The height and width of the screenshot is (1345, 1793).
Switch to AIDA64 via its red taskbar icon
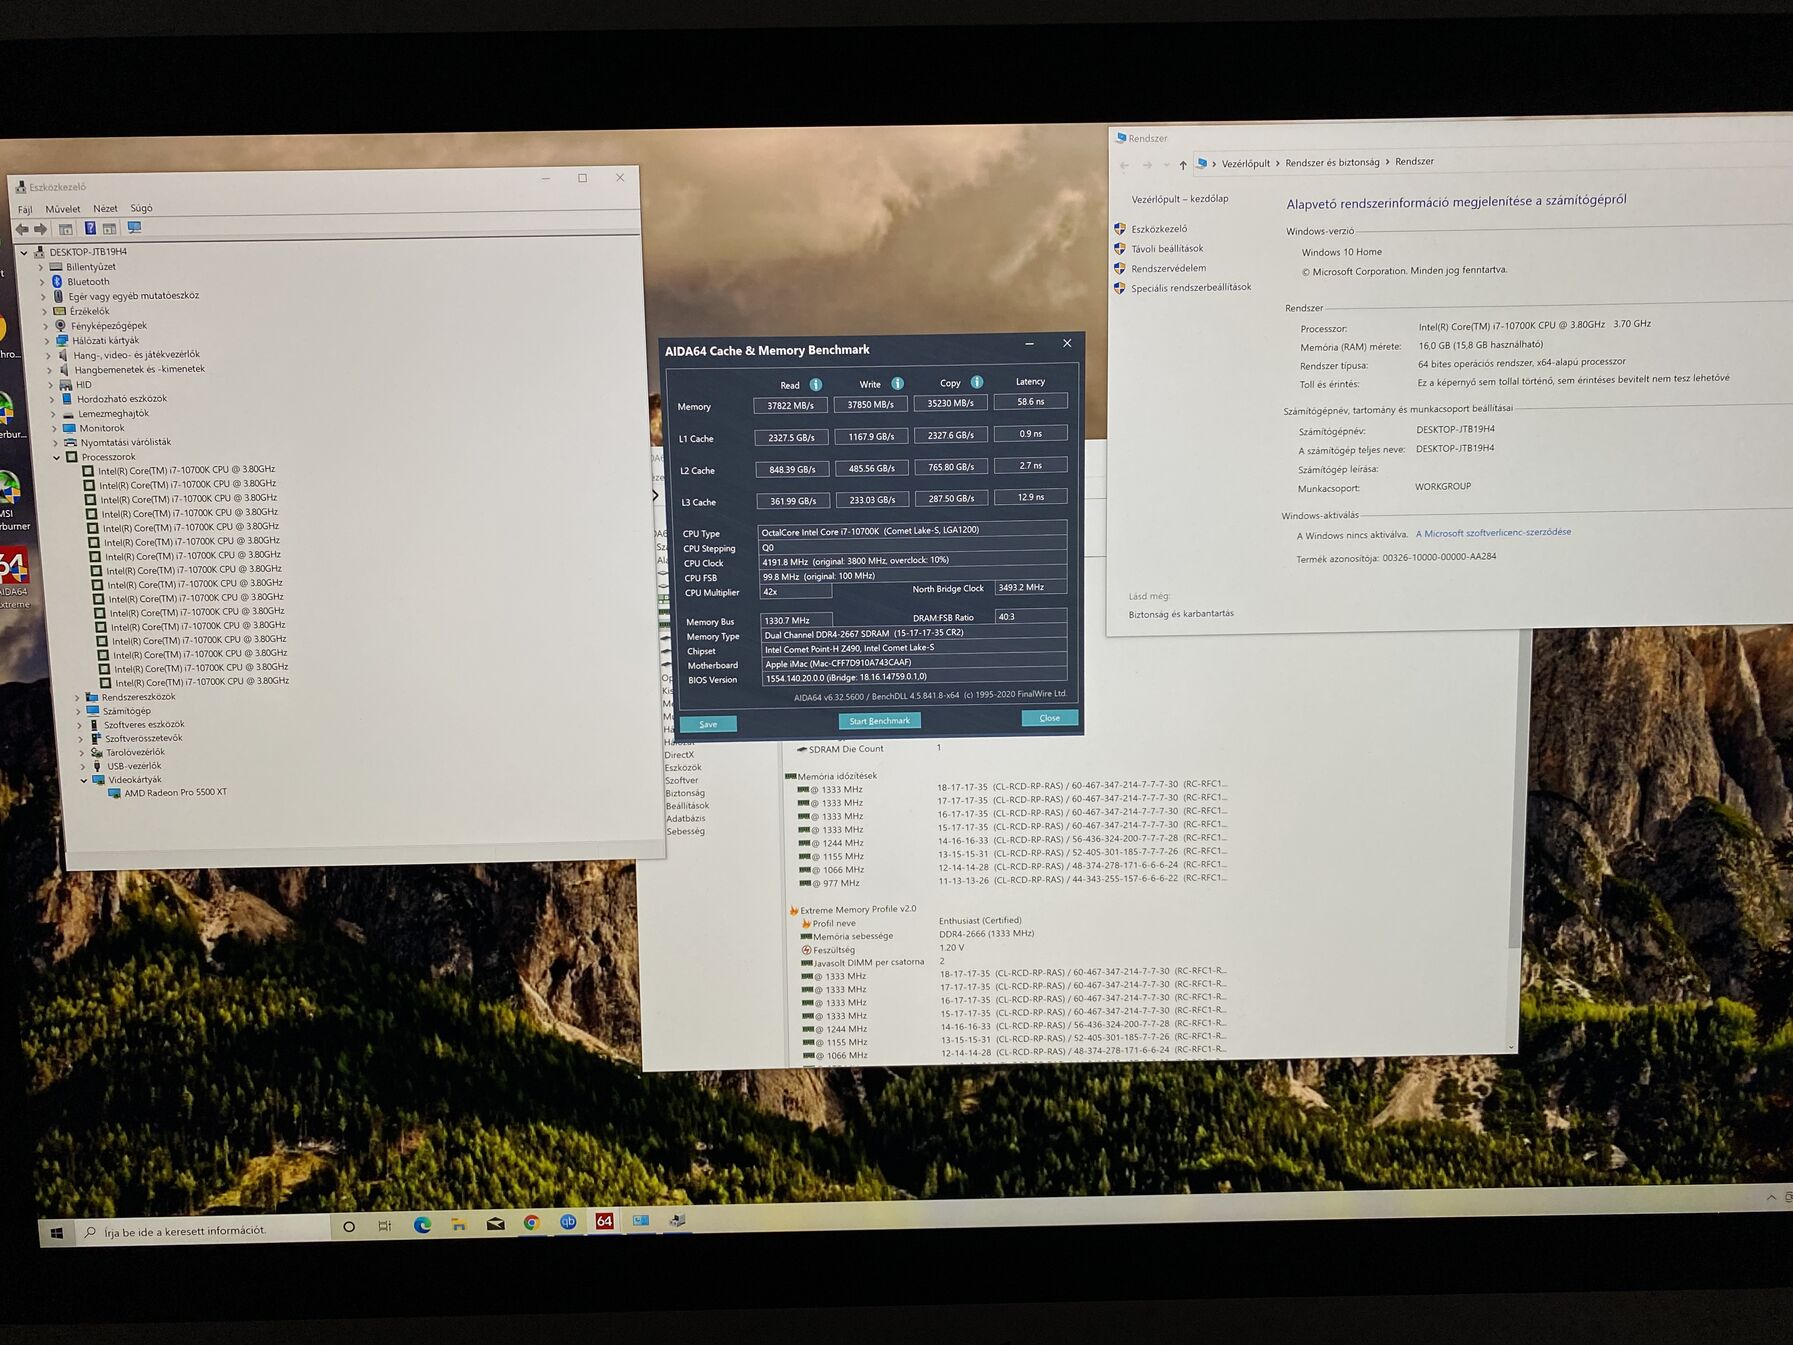(x=604, y=1221)
